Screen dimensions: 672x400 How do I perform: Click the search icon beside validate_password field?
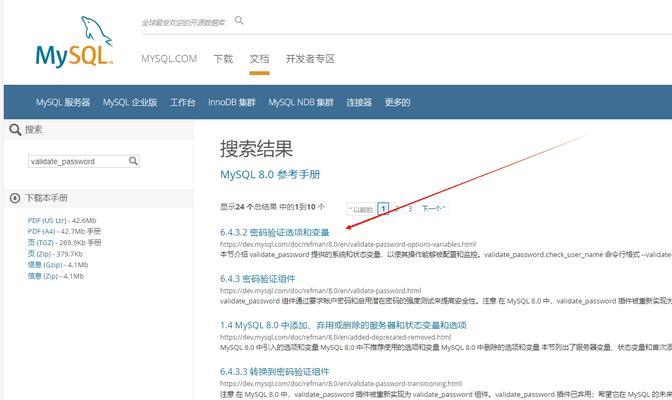click(x=133, y=161)
